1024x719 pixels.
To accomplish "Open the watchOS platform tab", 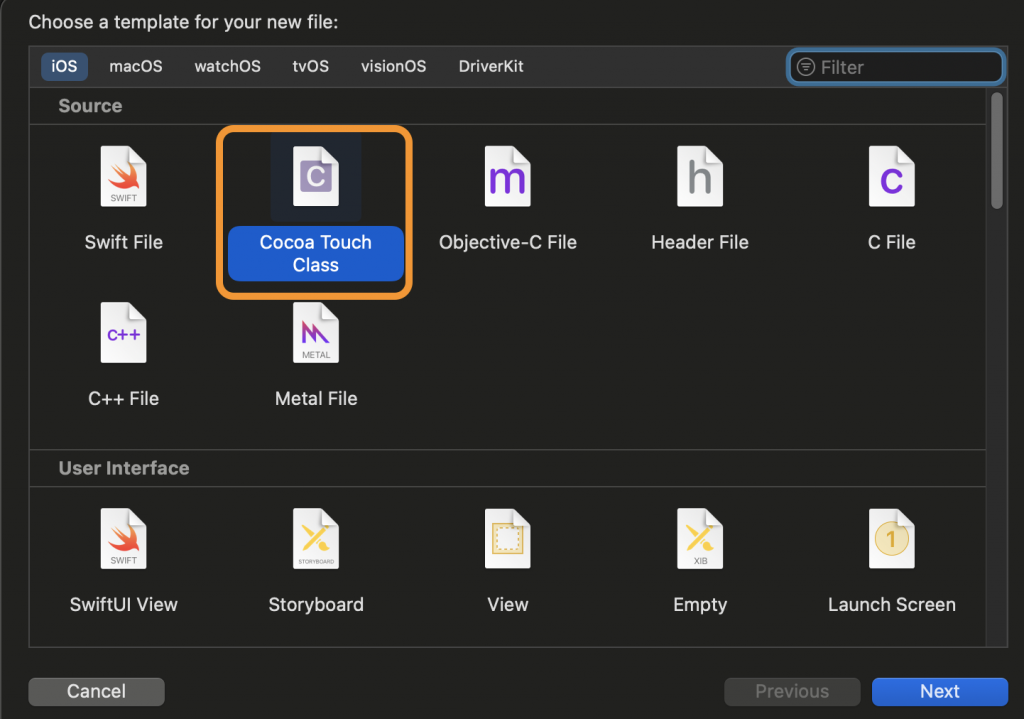I will pos(227,67).
